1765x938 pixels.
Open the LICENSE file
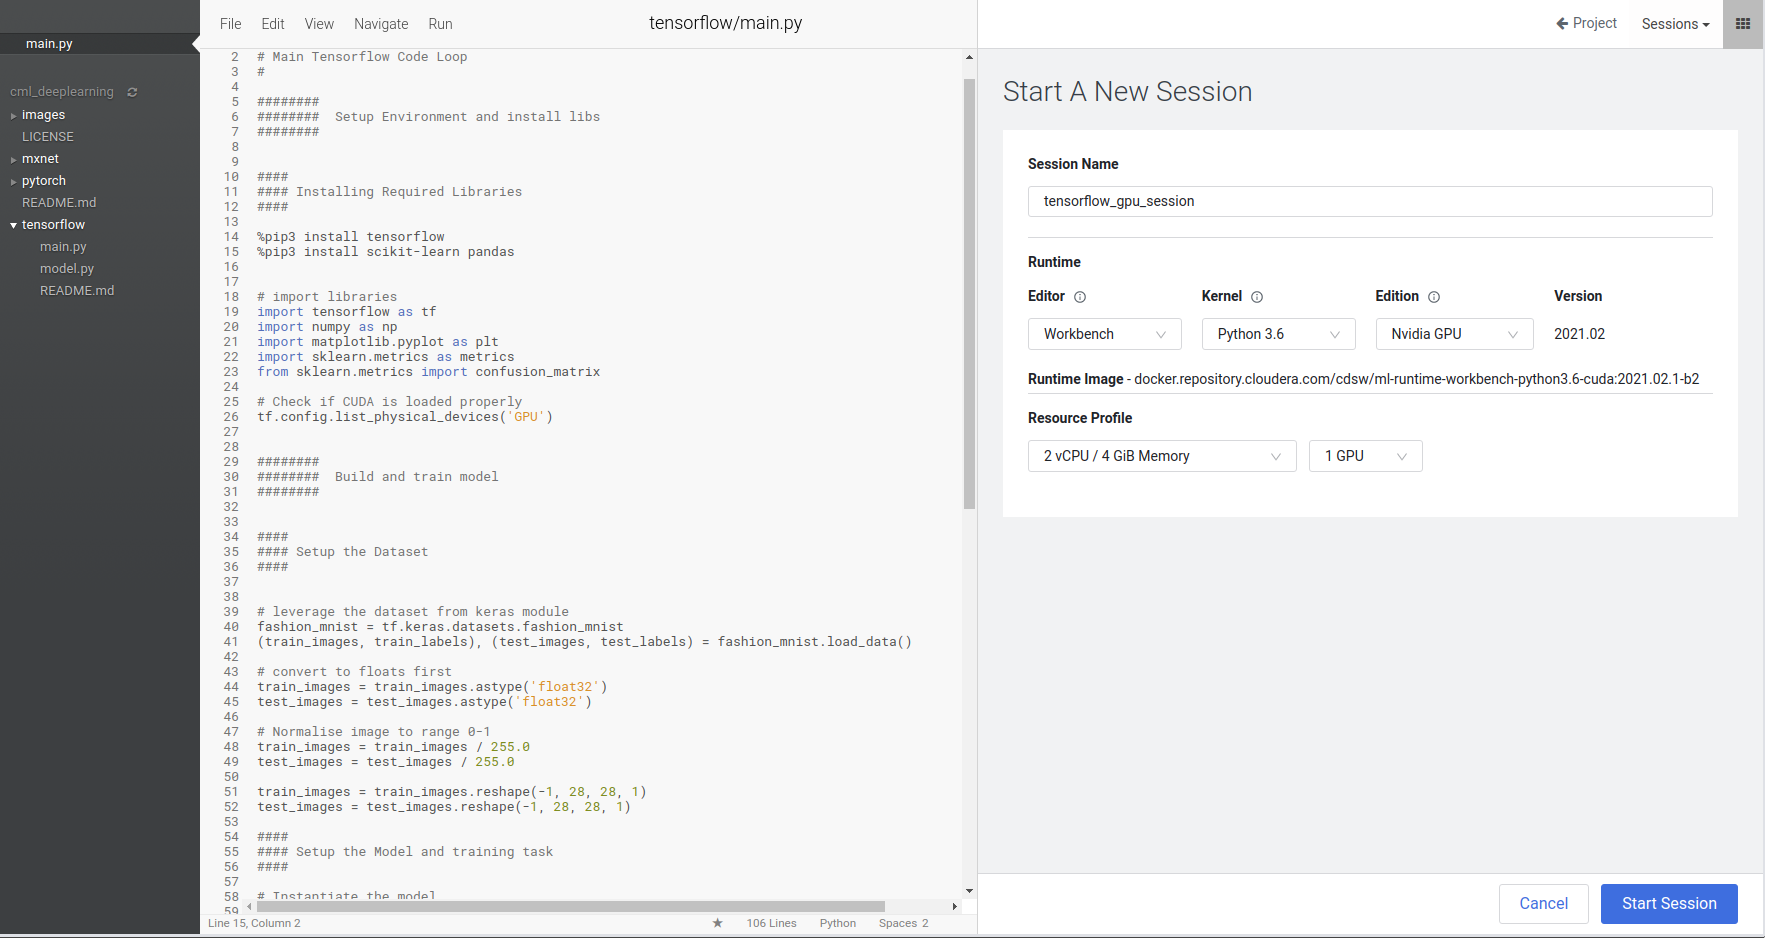tap(48, 137)
